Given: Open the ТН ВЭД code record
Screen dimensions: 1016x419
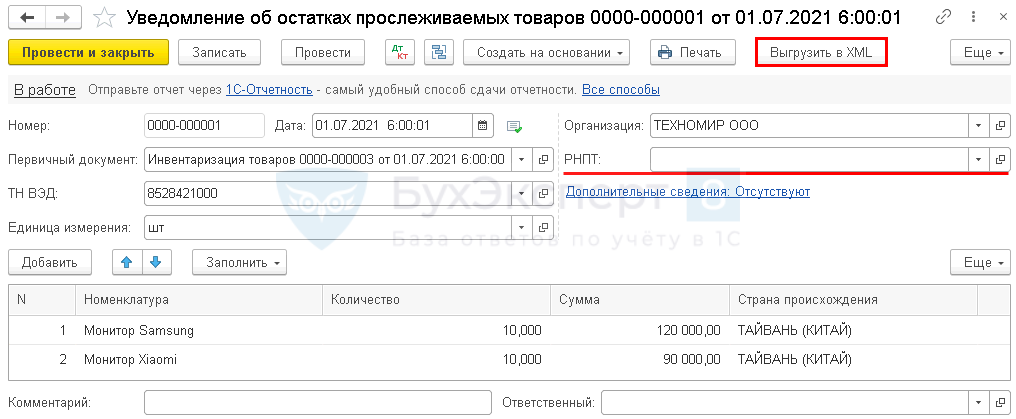Looking at the screenshot, I should (x=543, y=193).
